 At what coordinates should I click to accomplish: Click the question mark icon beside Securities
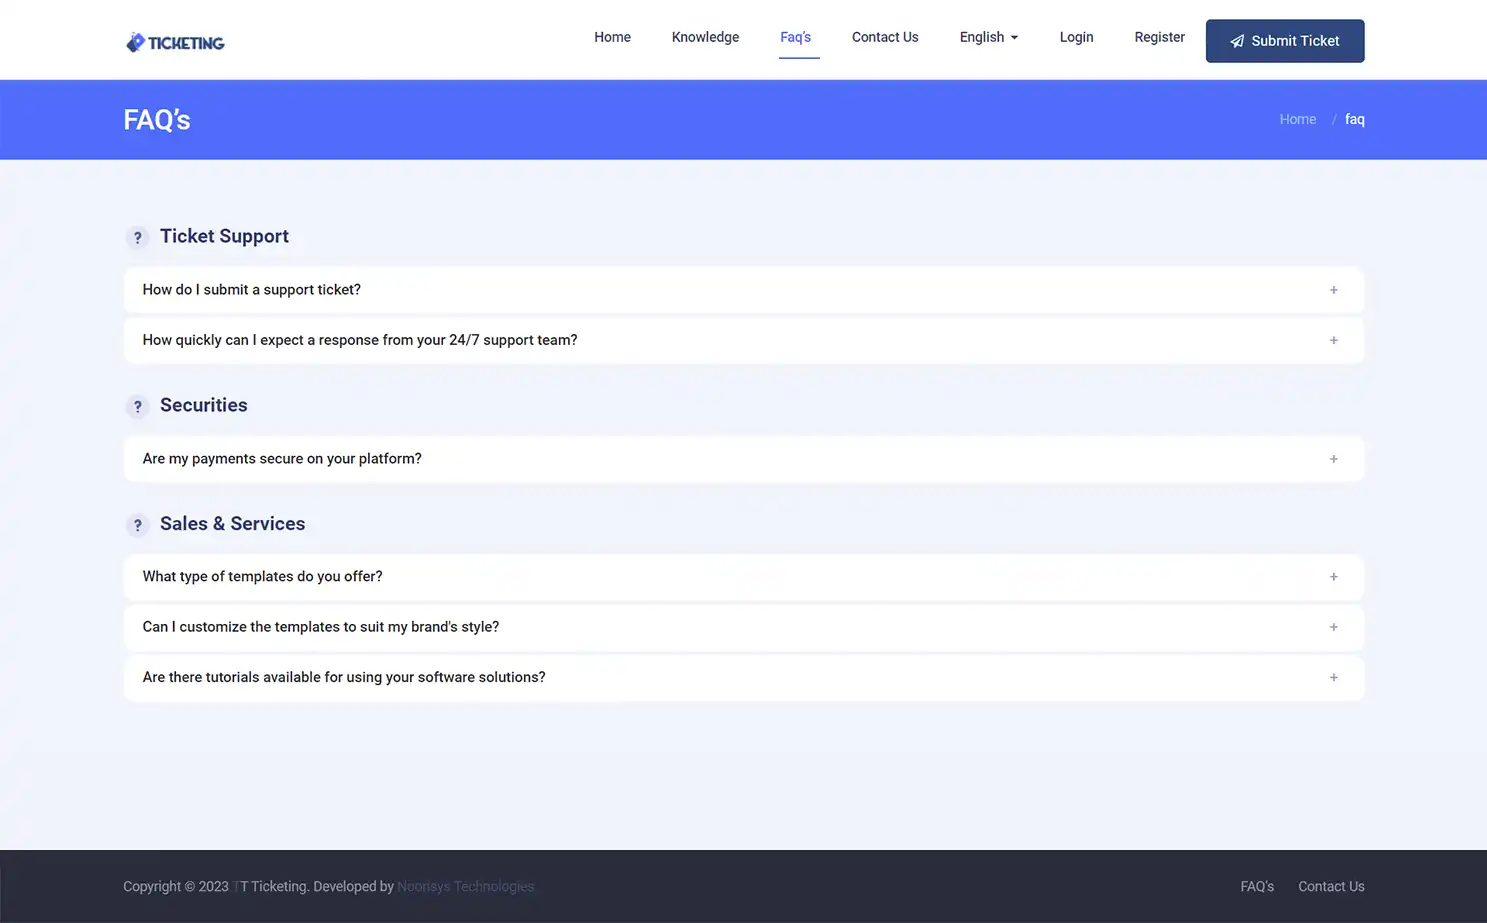click(x=138, y=406)
